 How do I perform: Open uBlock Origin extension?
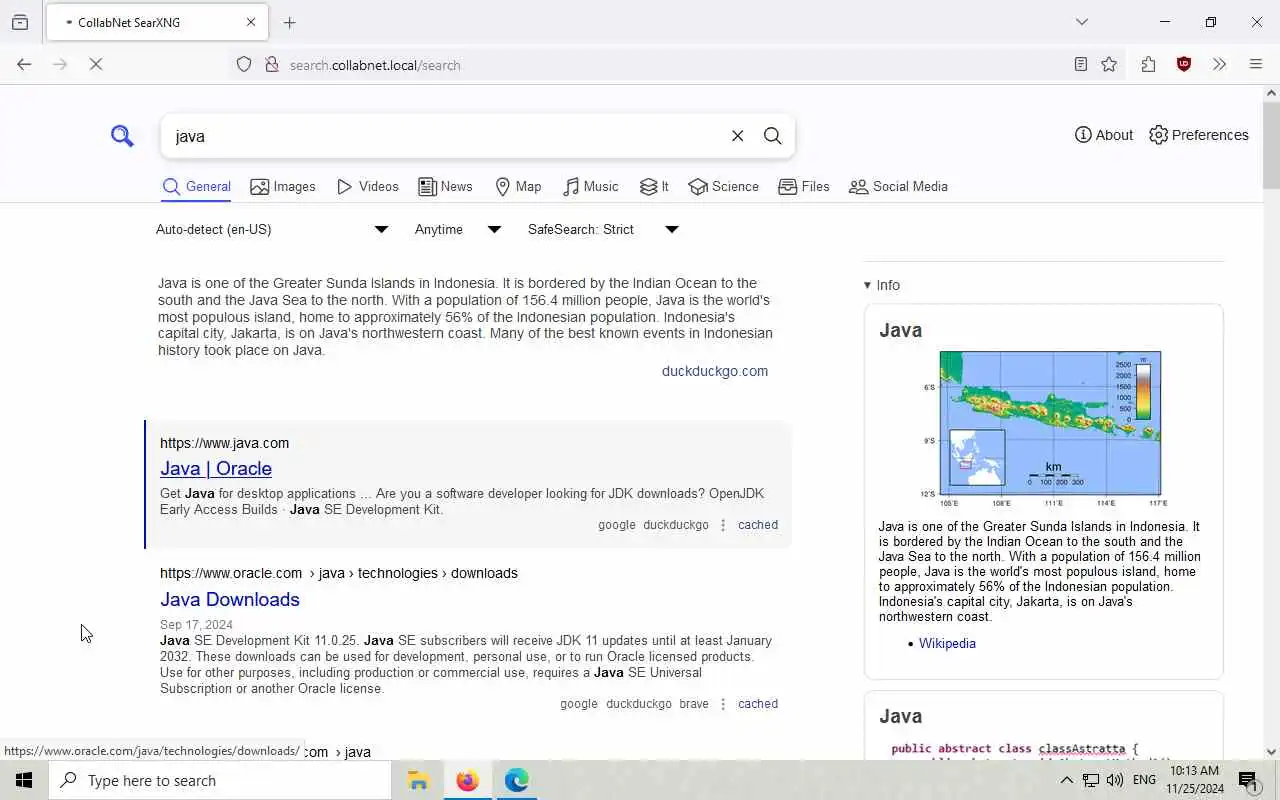click(x=1184, y=64)
